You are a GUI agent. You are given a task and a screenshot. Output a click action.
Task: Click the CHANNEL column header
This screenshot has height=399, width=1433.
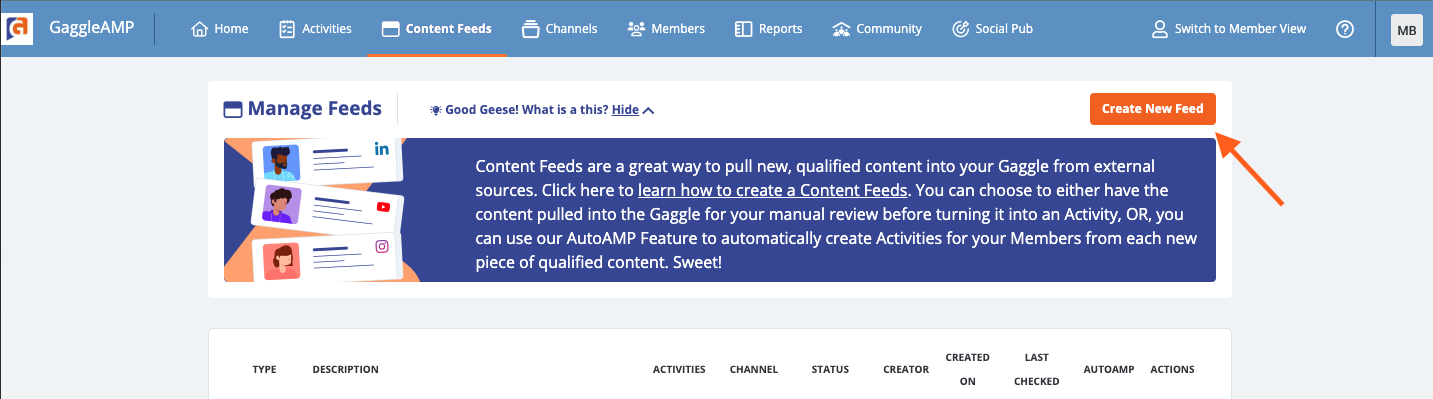[754, 369]
